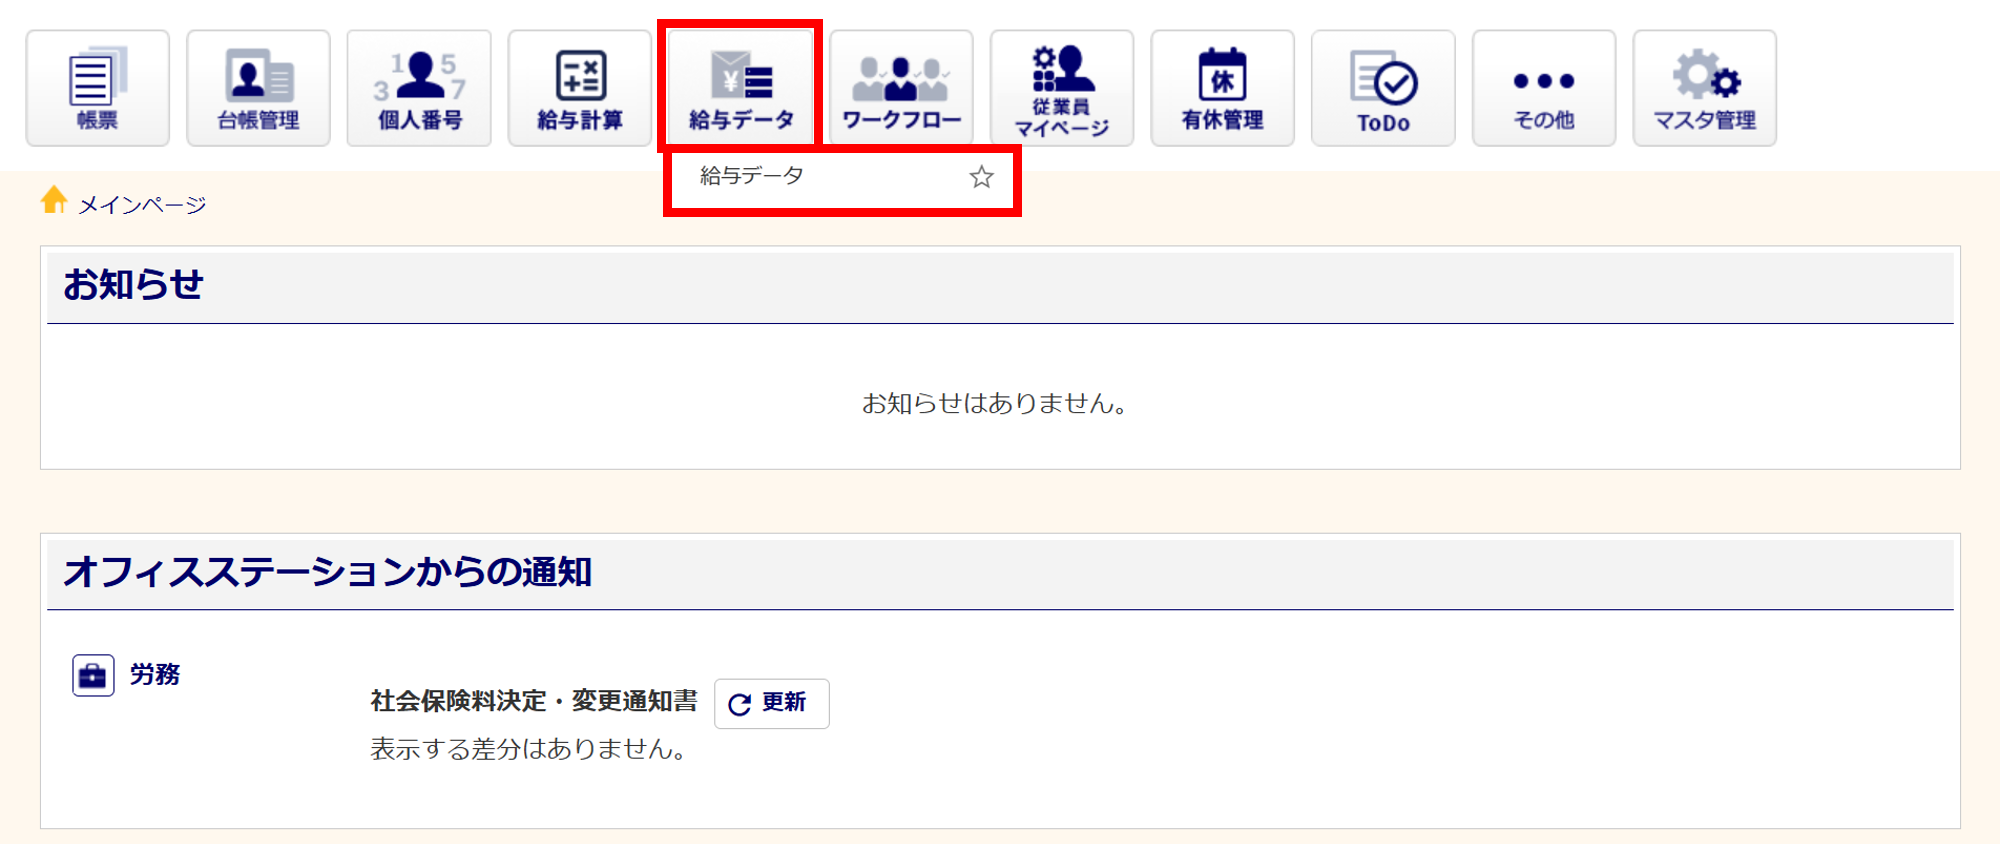
Task: Click the orange home icon in breadcrumb
Action: 54,201
